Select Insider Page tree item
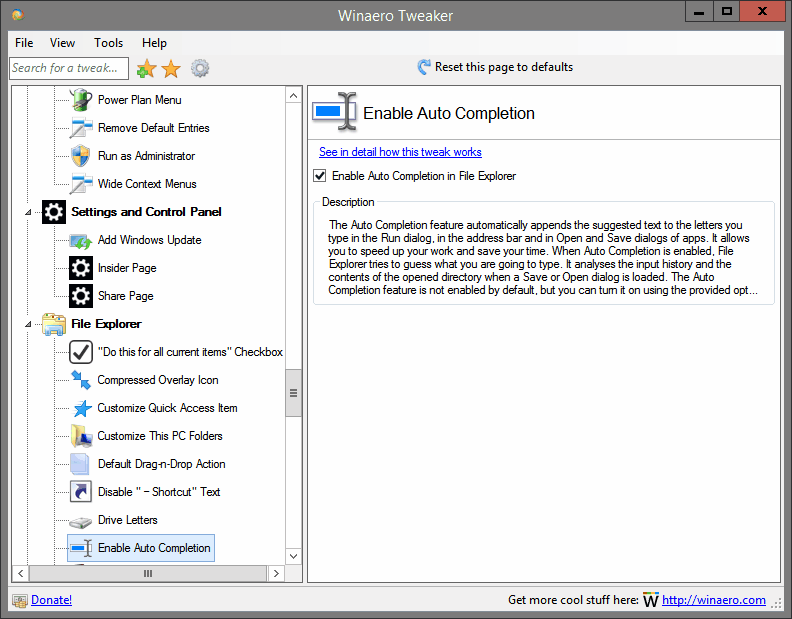 tap(127, 268)
